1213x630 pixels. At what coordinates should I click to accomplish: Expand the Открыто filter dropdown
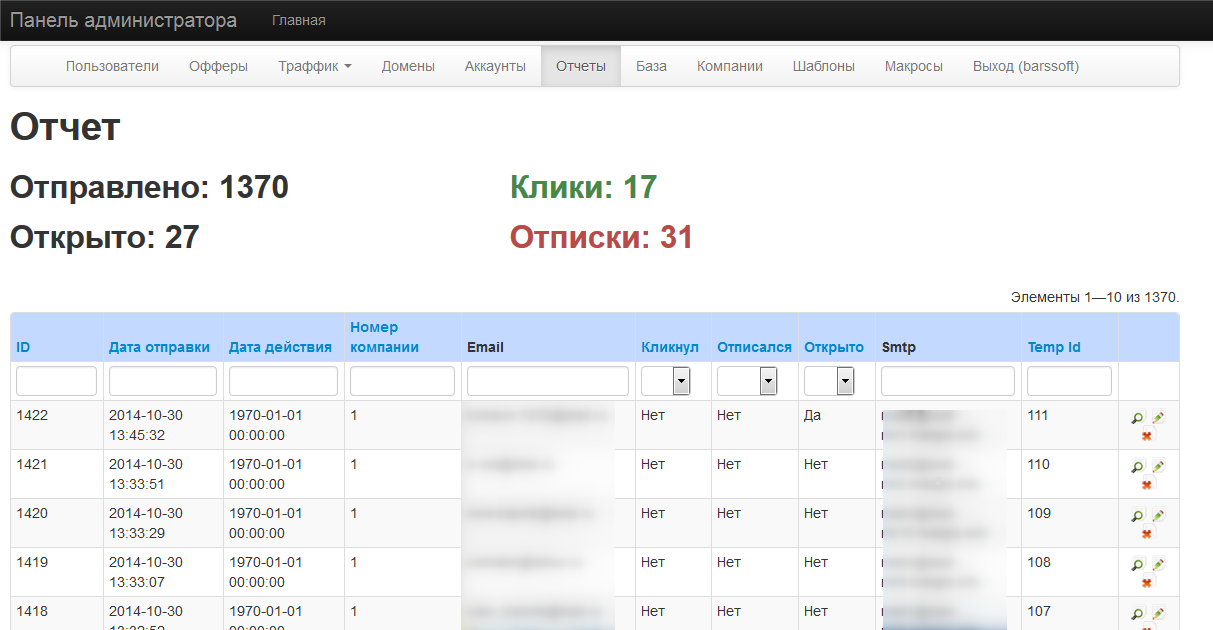point(843,380)
